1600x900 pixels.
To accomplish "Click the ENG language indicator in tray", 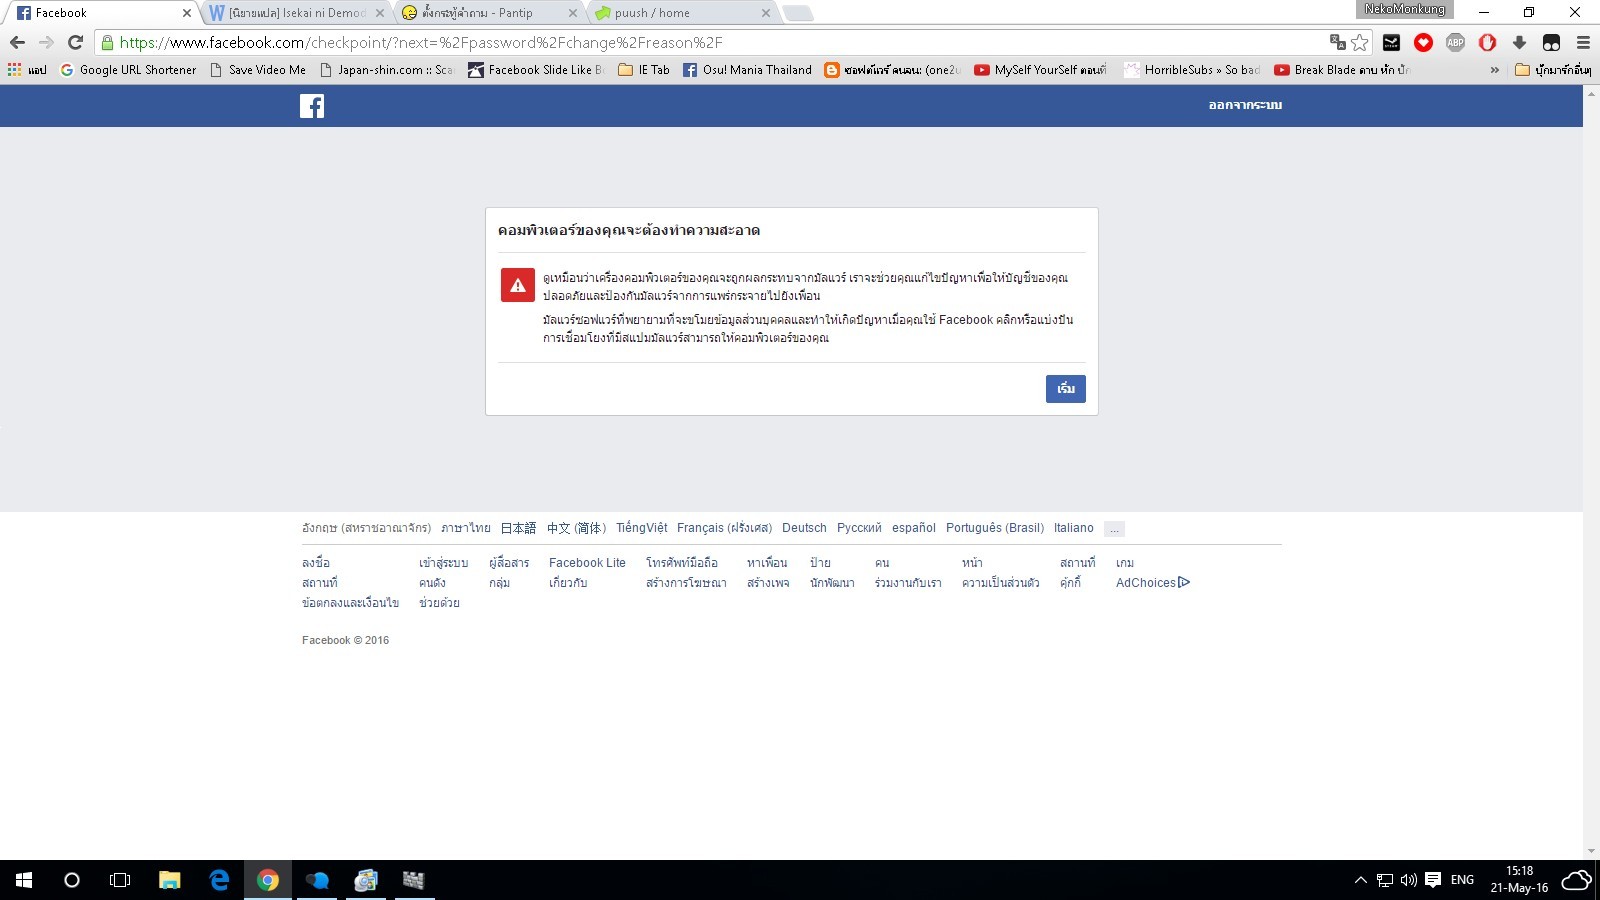I will (x=1462, y=880).
